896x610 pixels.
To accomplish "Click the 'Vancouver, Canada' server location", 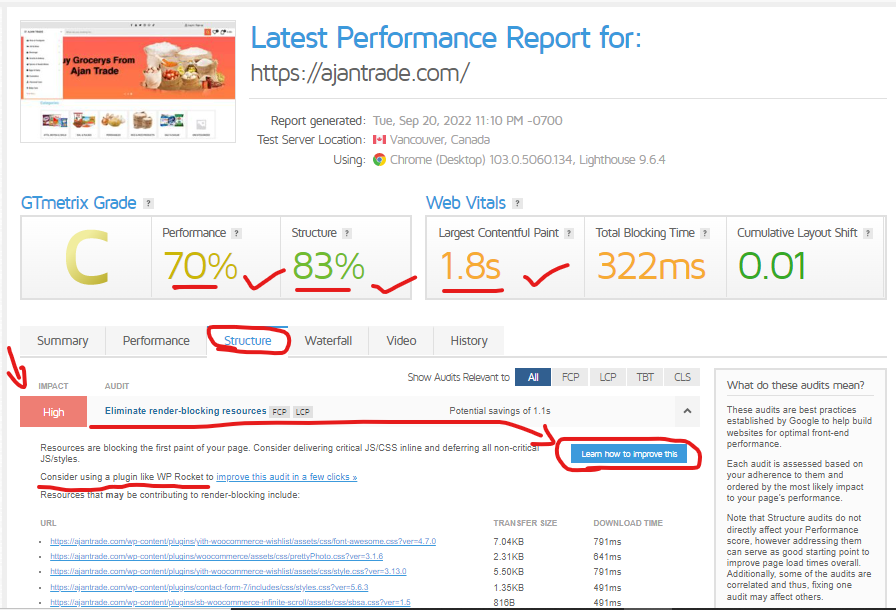I will [440, 140].
